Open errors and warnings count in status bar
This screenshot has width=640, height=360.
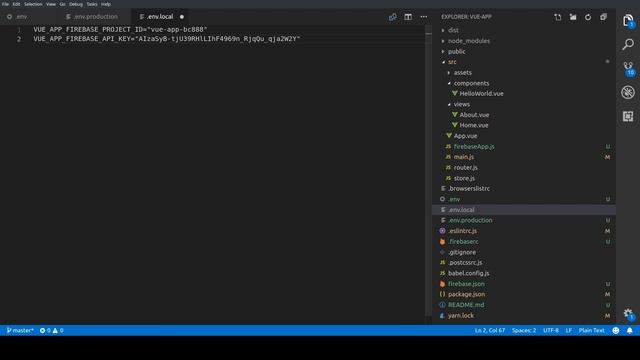click(x=51, y=330)
